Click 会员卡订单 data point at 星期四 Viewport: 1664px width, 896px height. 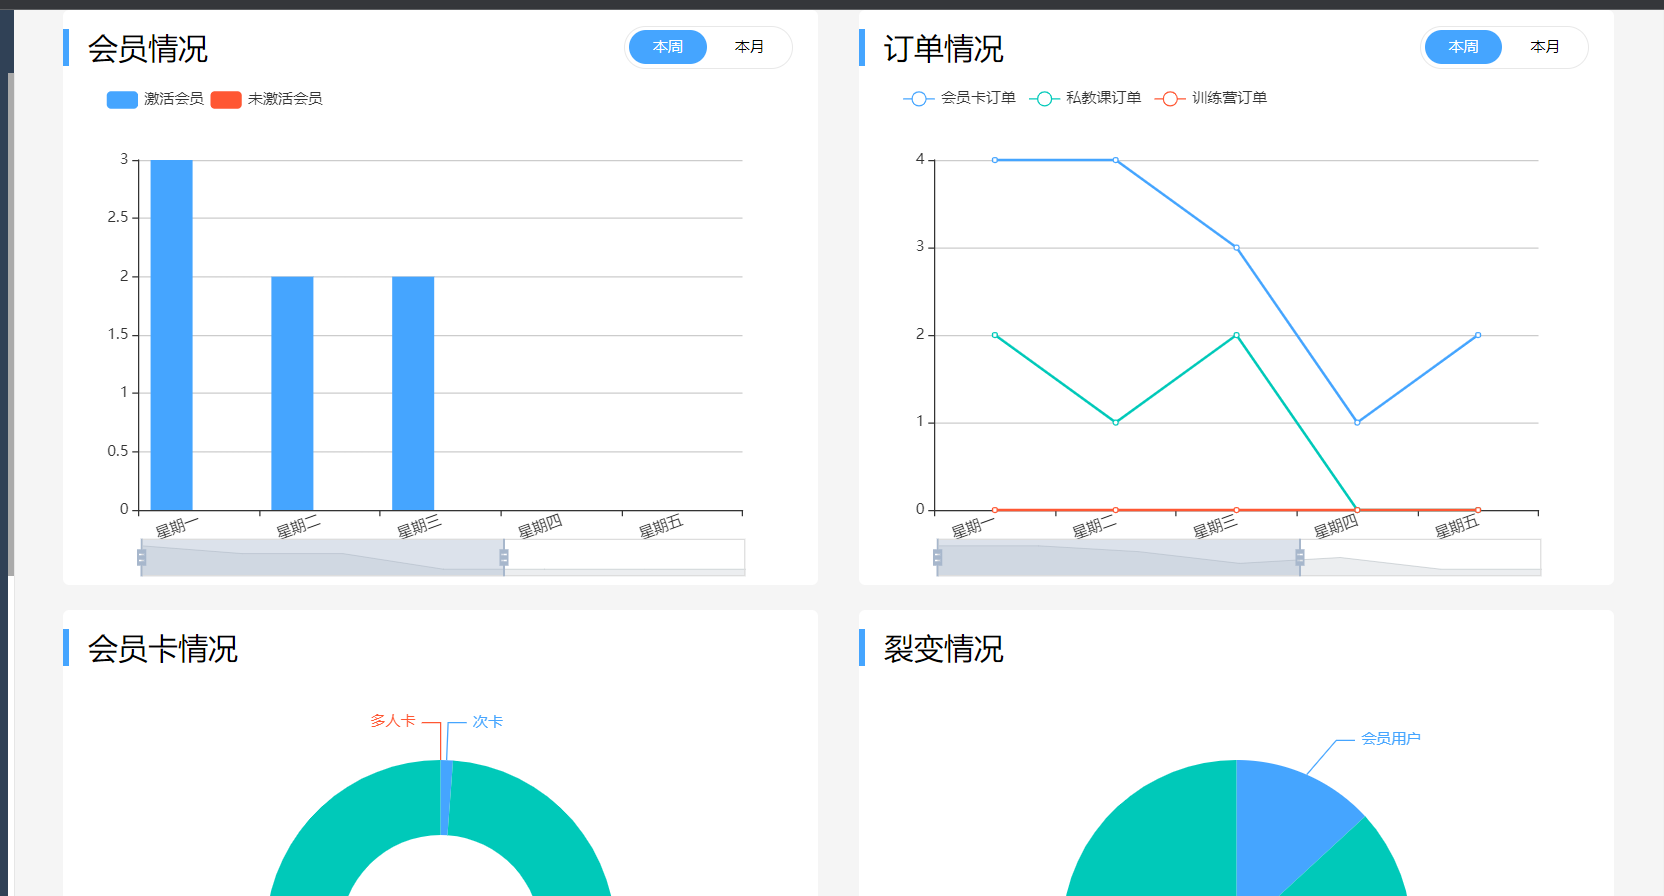[x=1357, y=423]
